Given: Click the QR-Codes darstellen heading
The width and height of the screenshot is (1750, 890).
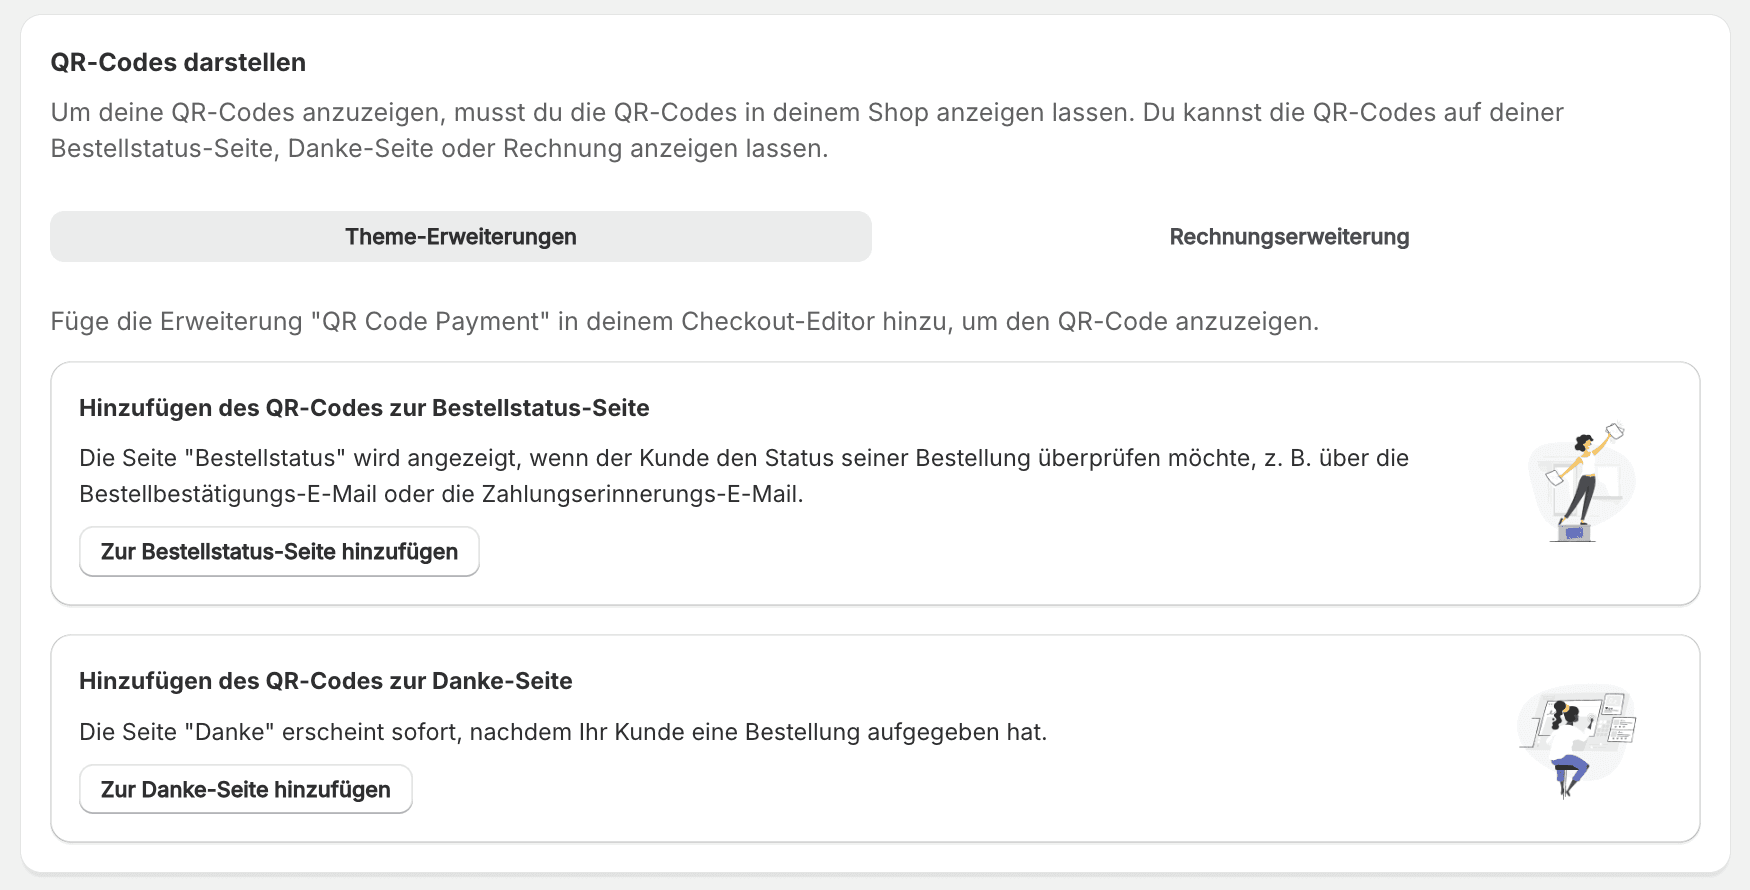Looking at the screenshot, I should pos(178,61).
